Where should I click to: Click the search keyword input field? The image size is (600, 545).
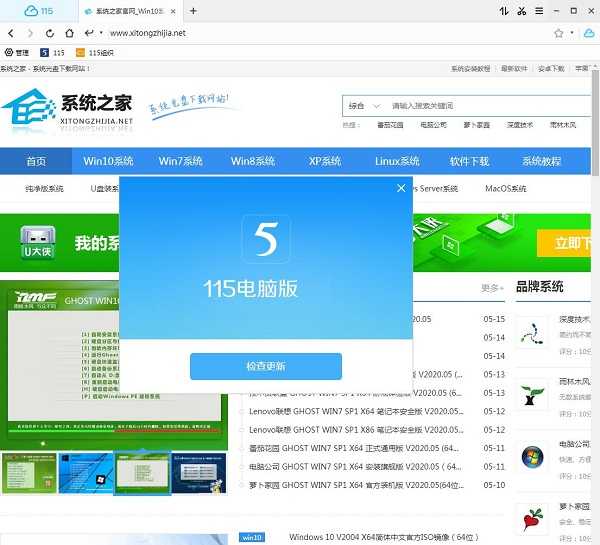(x=490, y=106)
